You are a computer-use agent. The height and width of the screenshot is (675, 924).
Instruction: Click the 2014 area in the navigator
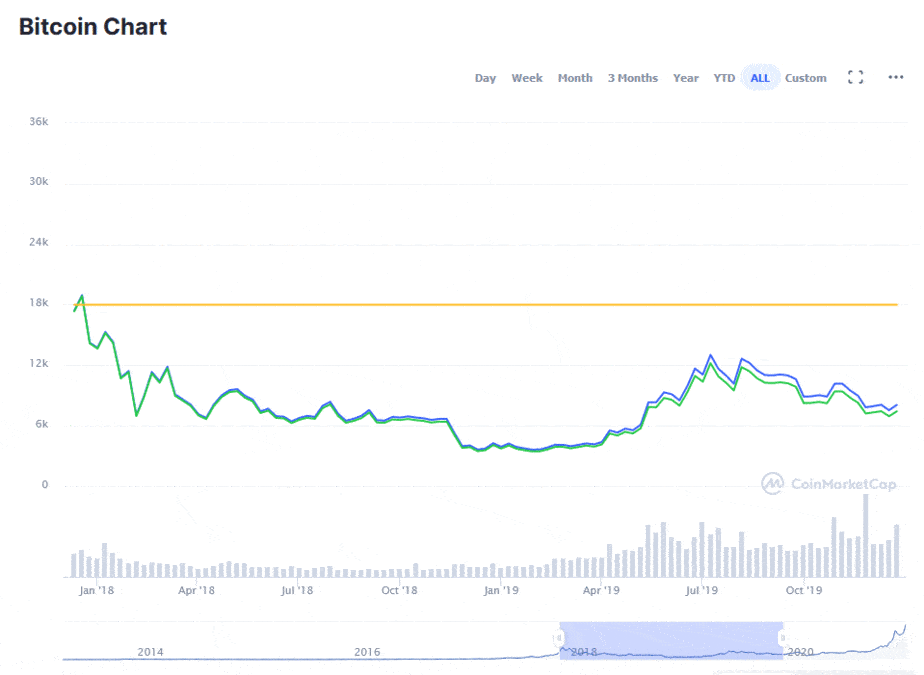tap(150, 652)
